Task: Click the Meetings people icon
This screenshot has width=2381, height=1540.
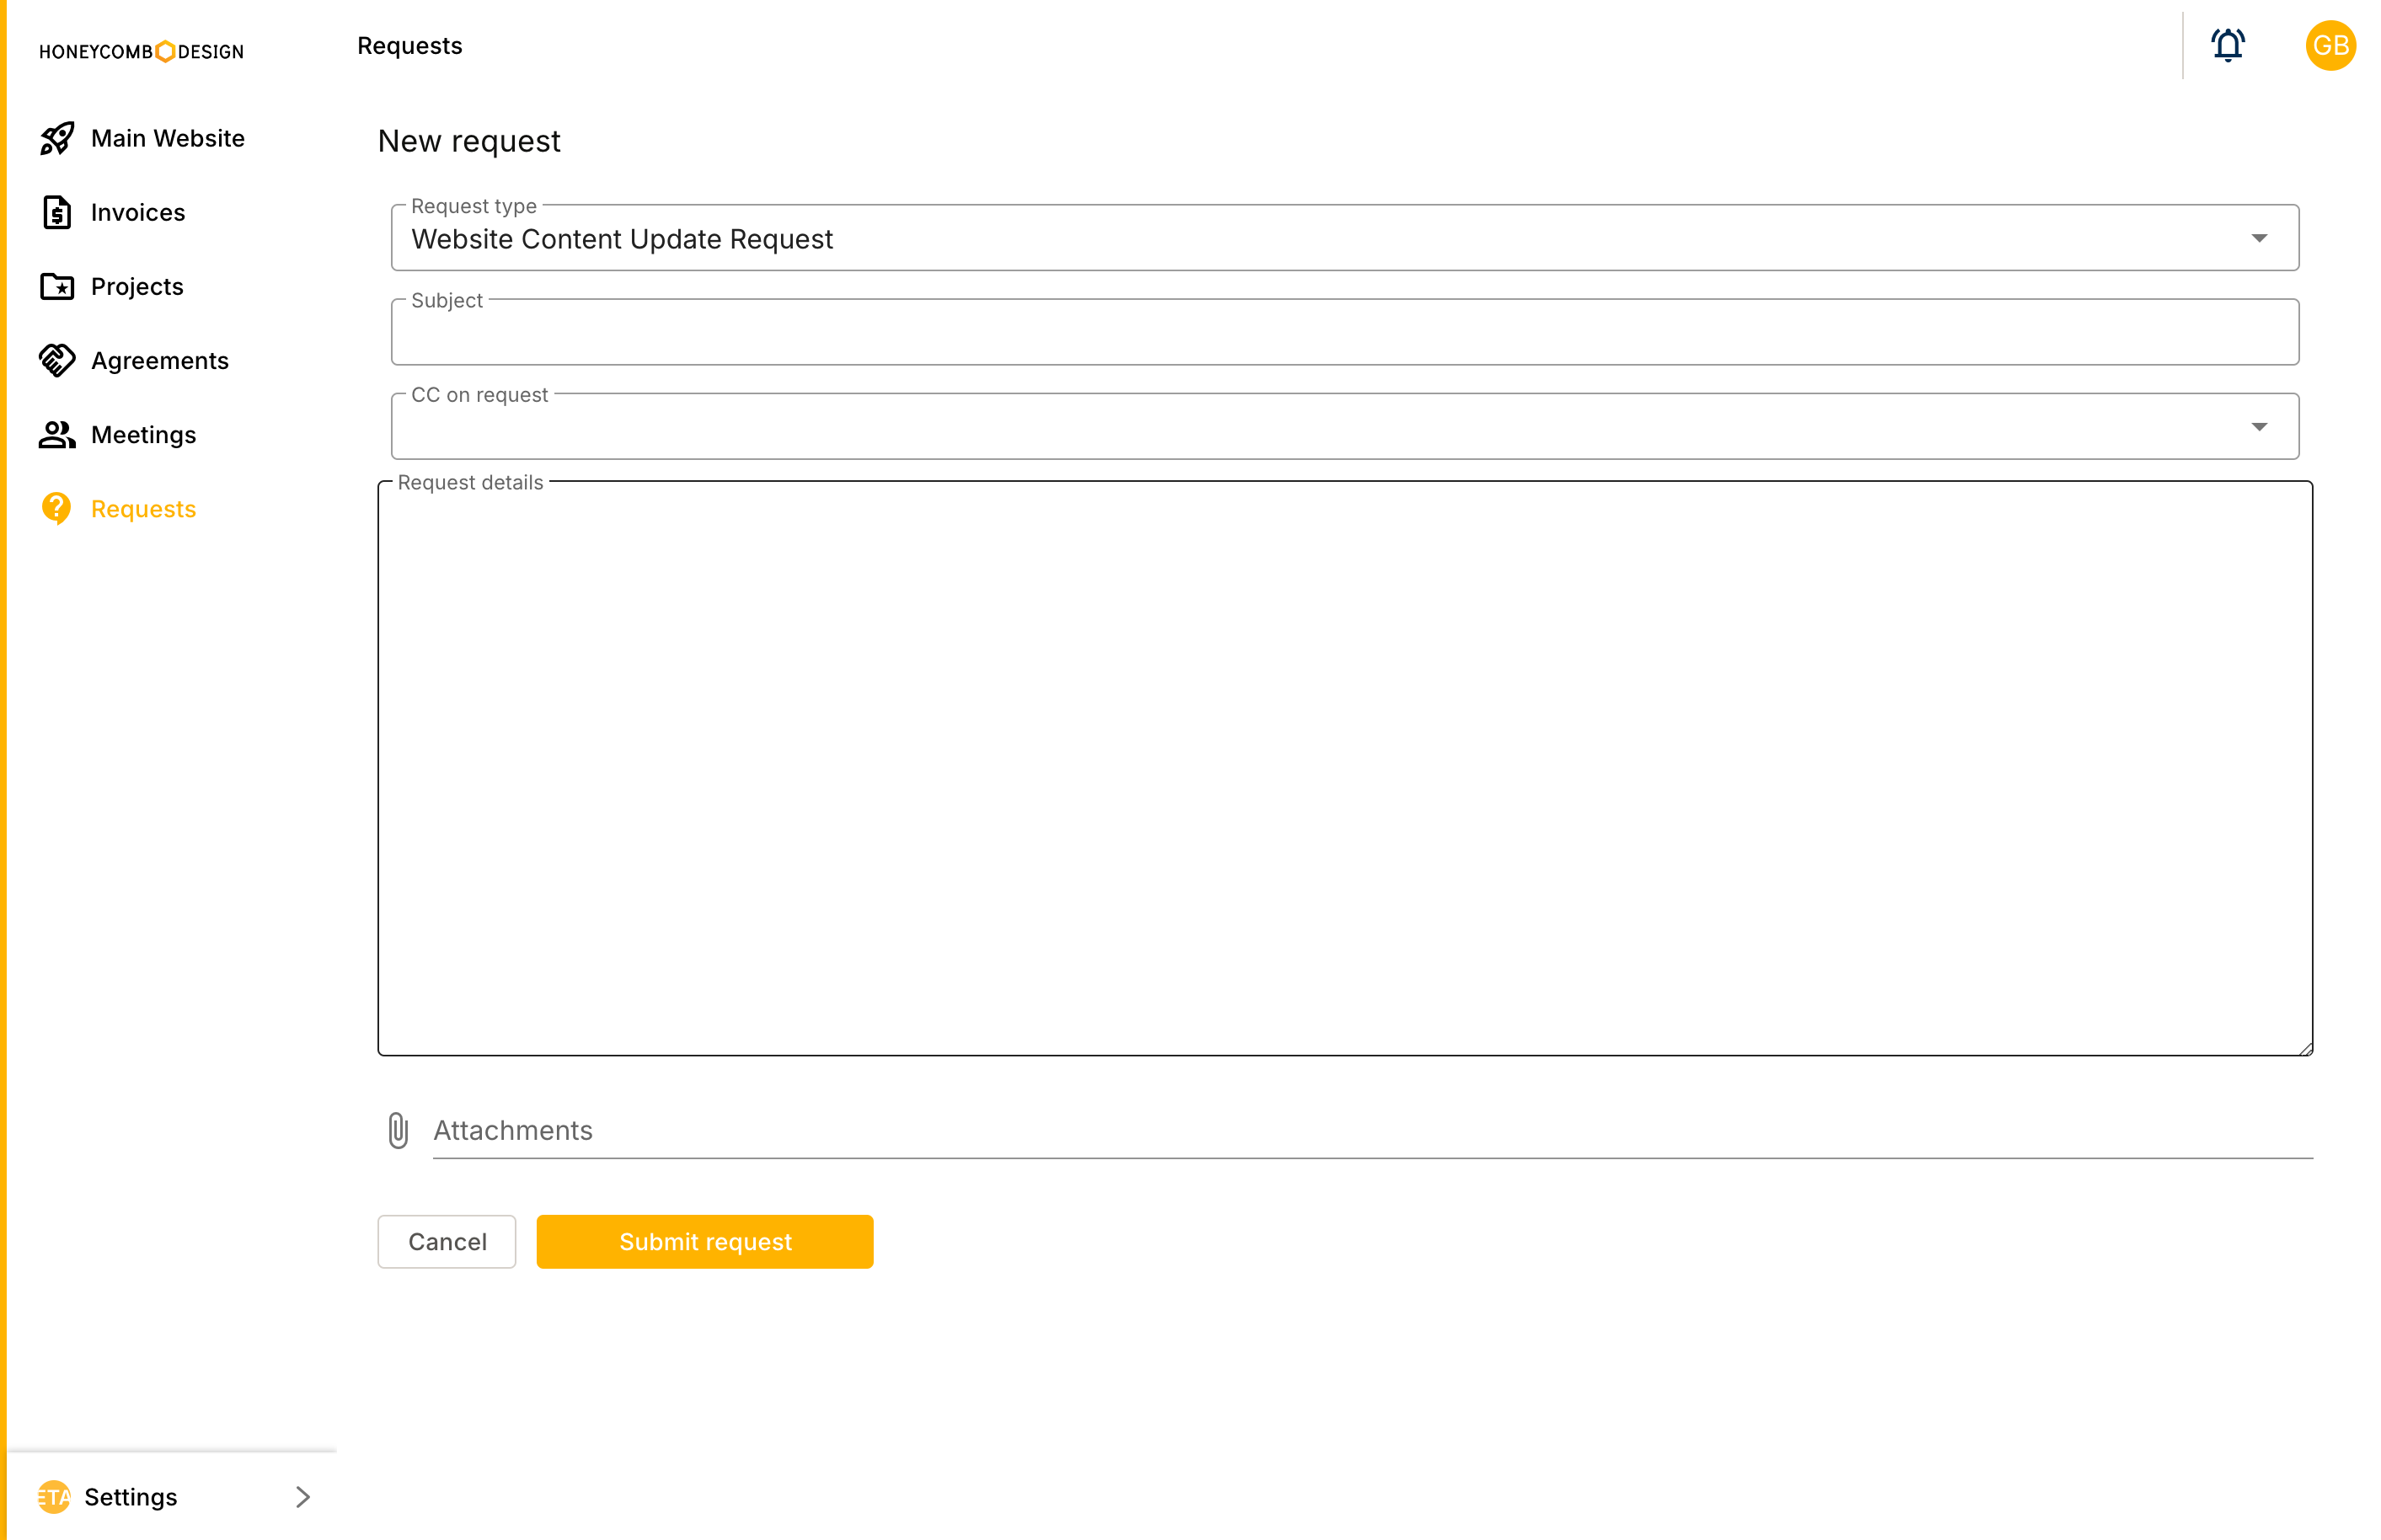Action: (57, 434)
